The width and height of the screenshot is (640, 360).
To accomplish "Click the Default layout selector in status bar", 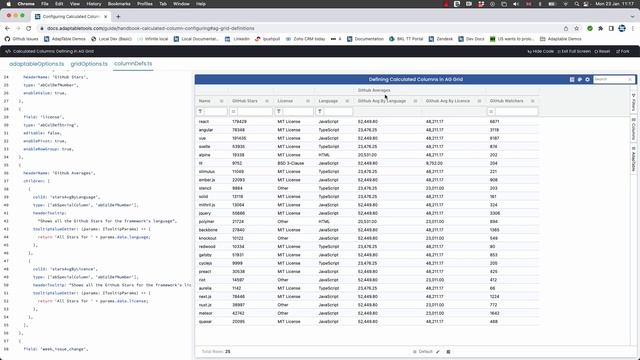I will coord(423,352).
